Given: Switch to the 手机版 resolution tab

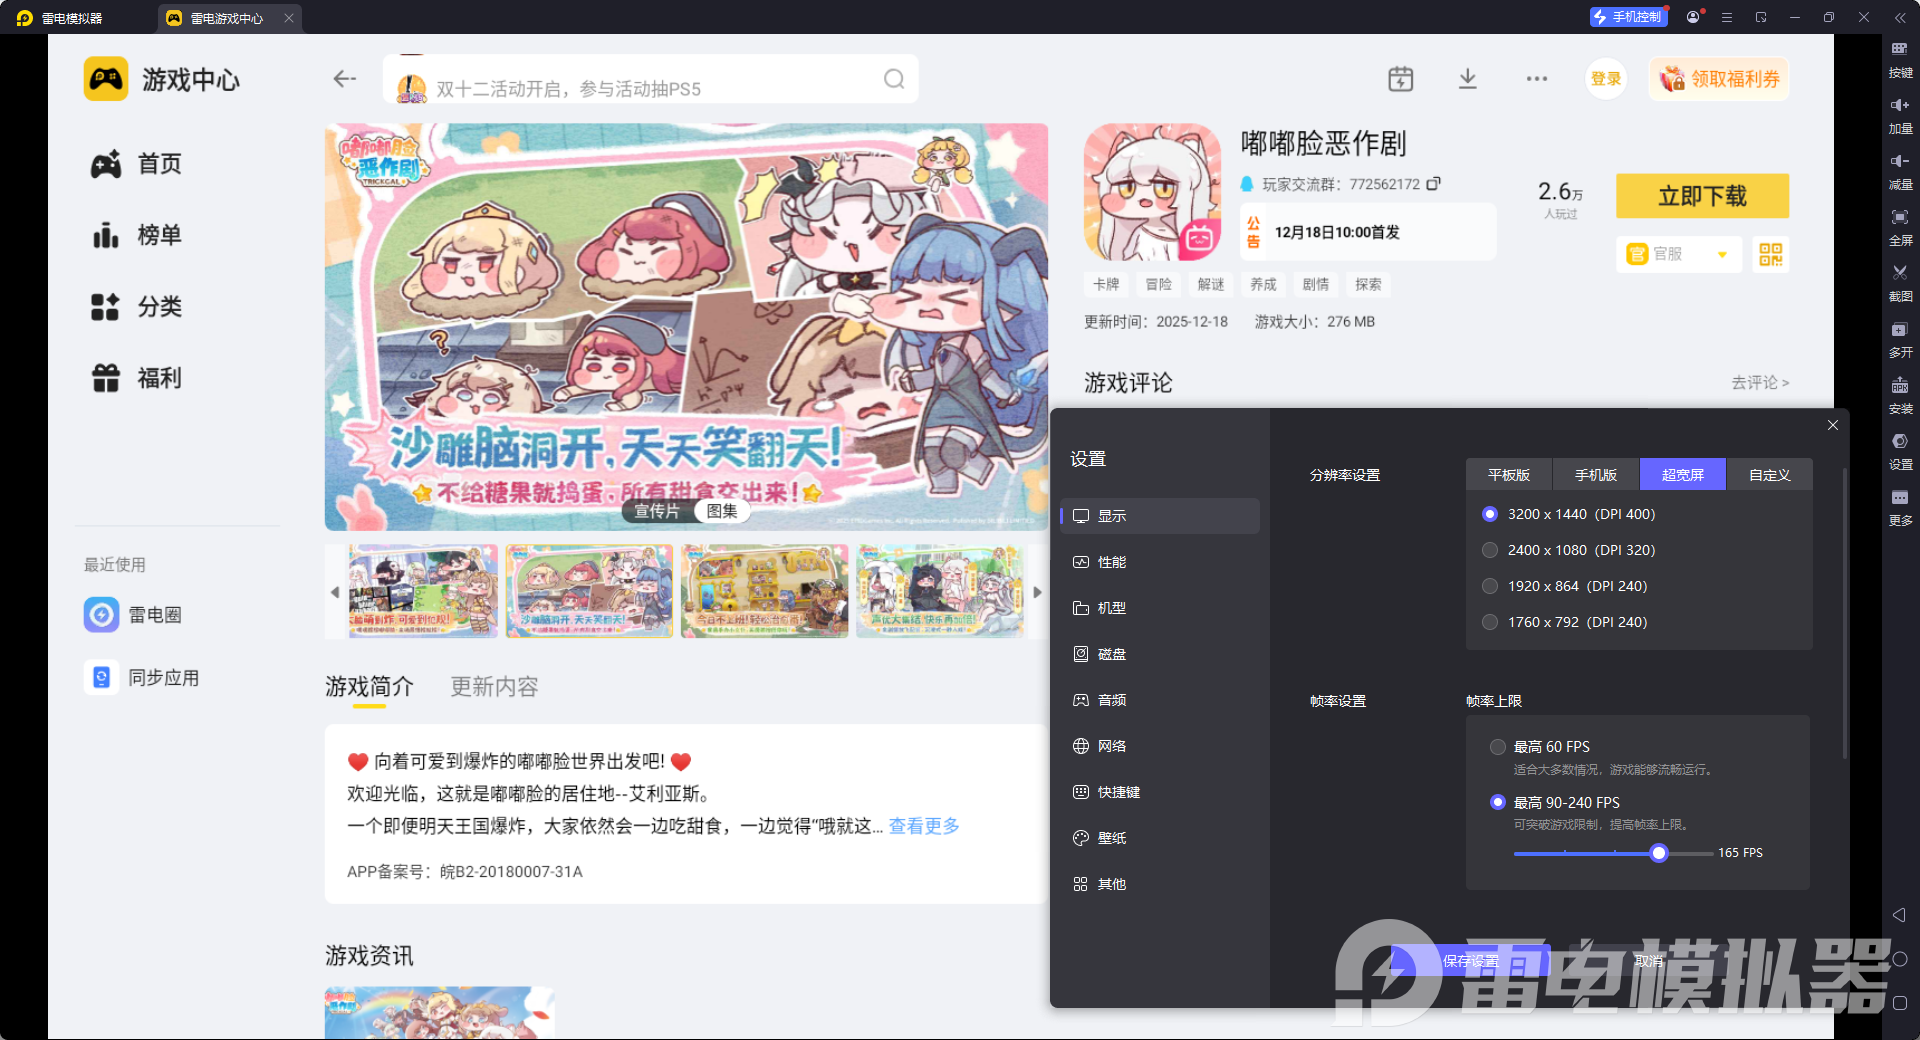Looking at the screenshot, I should pyautogui.click(x=1594, y=474).
